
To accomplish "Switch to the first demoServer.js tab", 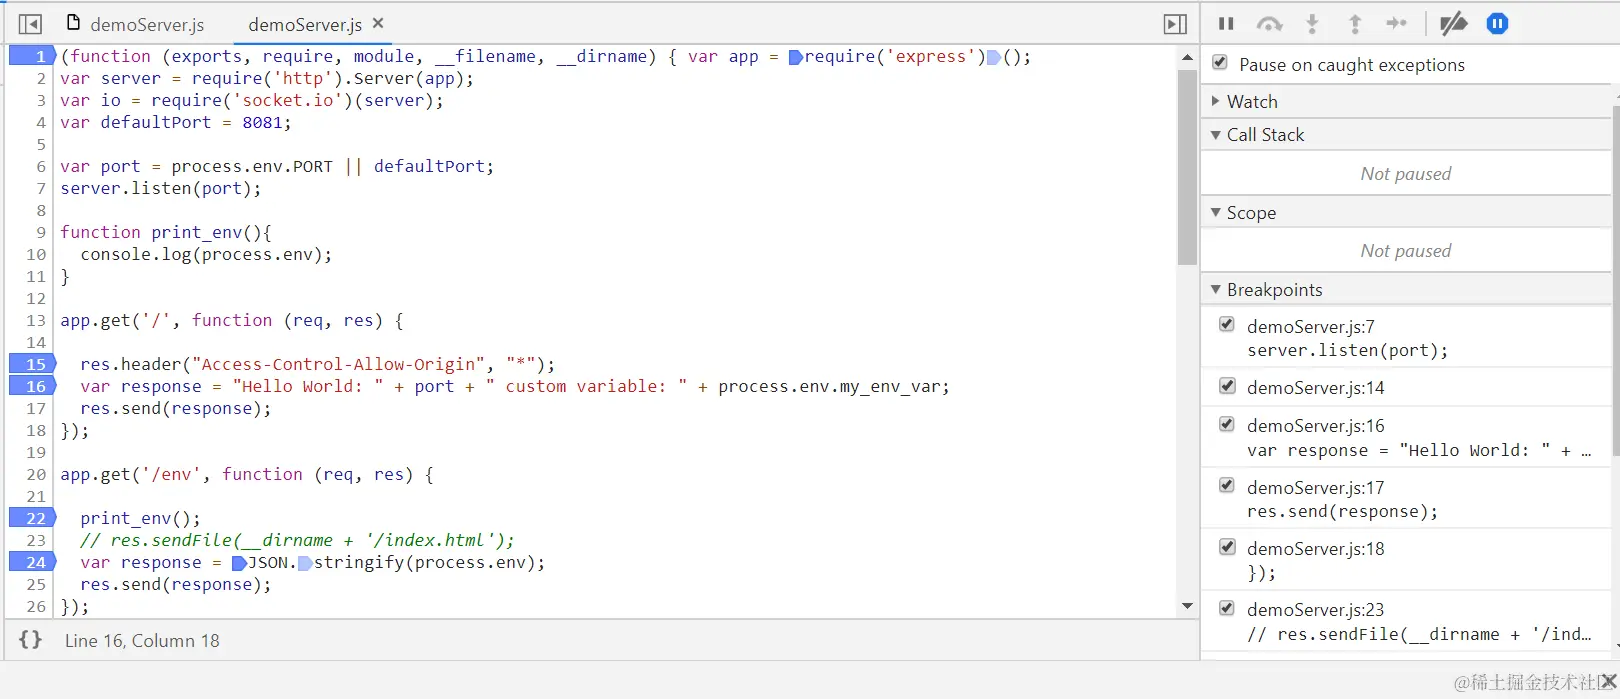I will (x=135, y=24).
